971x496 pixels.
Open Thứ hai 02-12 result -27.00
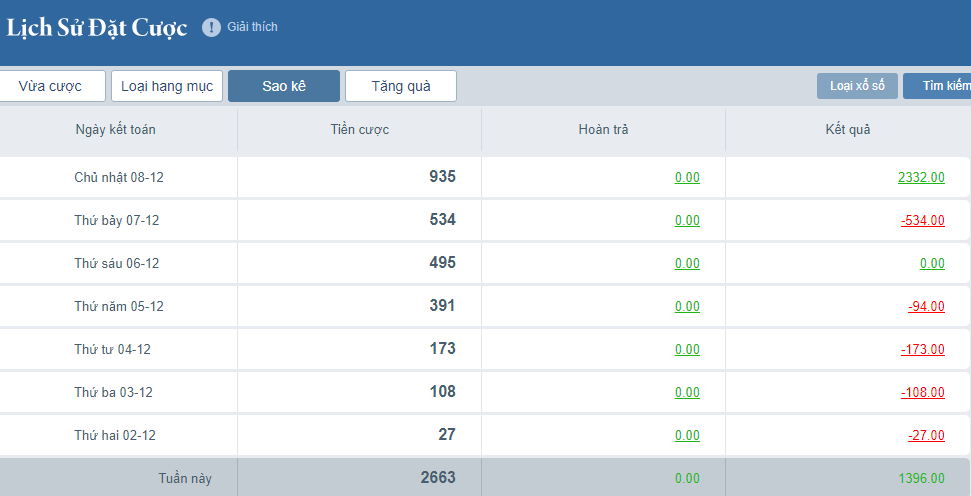click(x=926, y=435)
